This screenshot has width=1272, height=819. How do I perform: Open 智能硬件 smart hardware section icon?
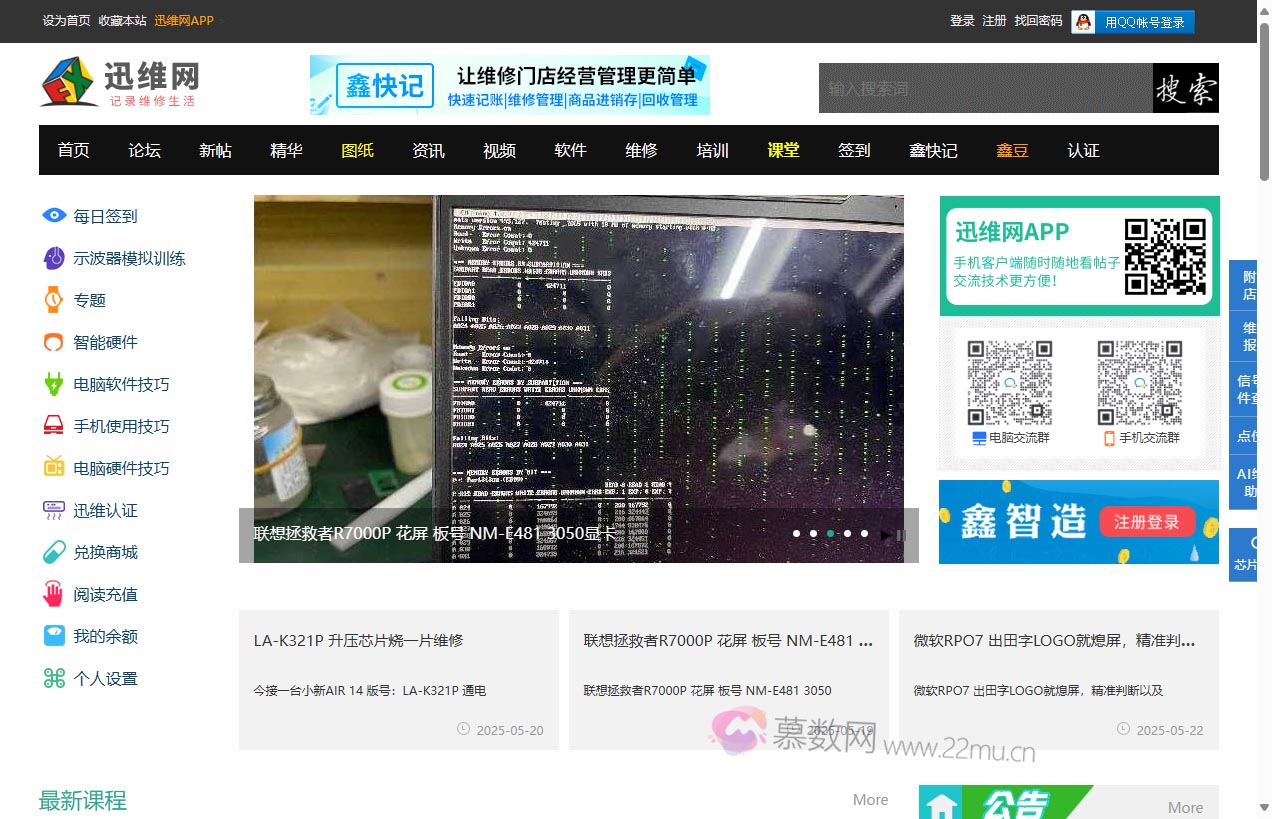pos(54,341)
